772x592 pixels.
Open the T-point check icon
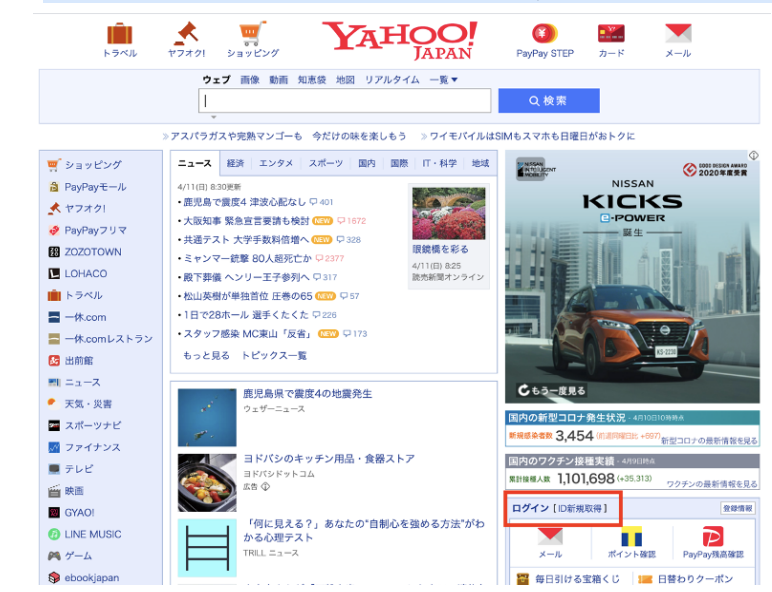click(631, 538)
